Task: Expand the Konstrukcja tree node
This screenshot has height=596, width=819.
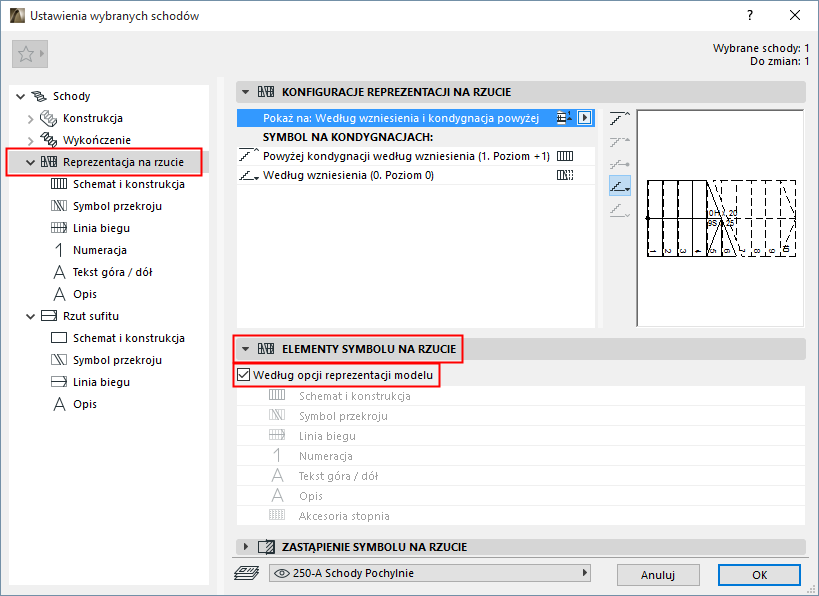Action: [30, 119]
